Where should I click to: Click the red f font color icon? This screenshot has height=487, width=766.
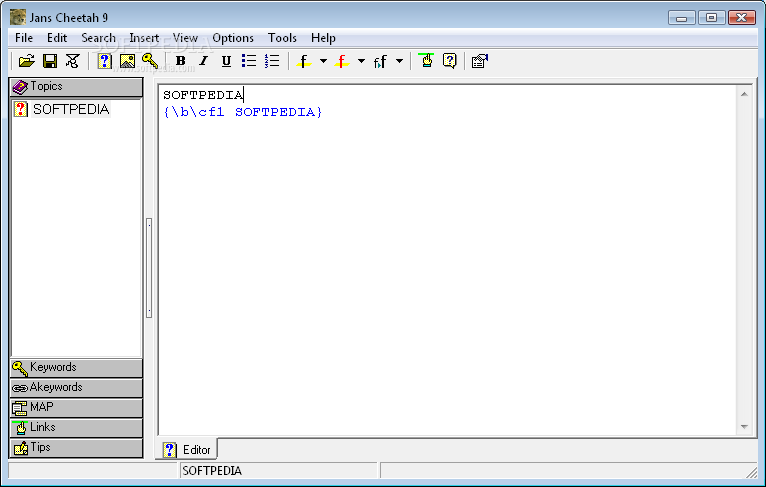click(342, 61)
